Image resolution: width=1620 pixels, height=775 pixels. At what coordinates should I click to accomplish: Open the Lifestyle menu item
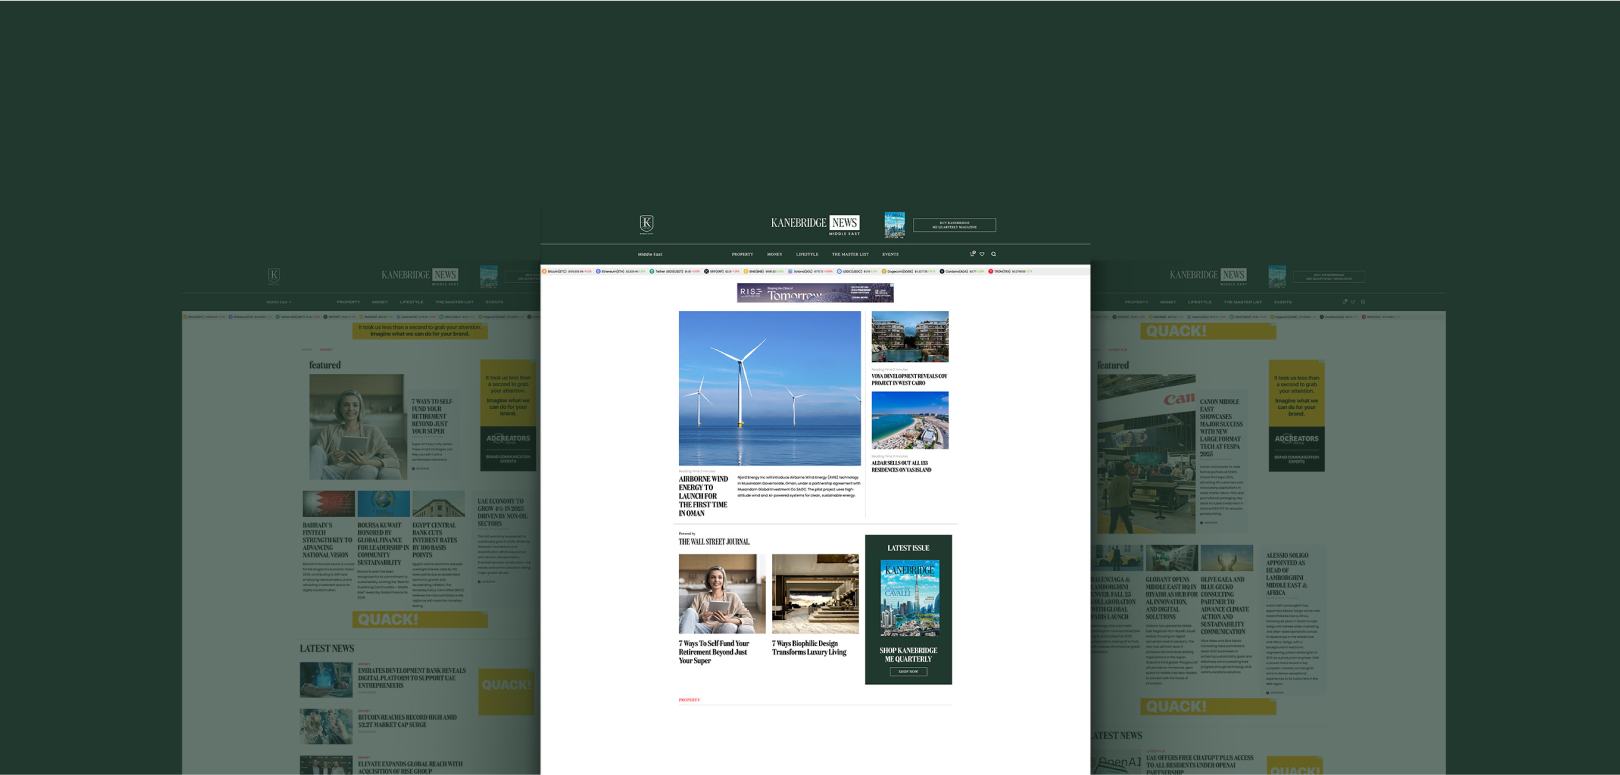(807, 254)
